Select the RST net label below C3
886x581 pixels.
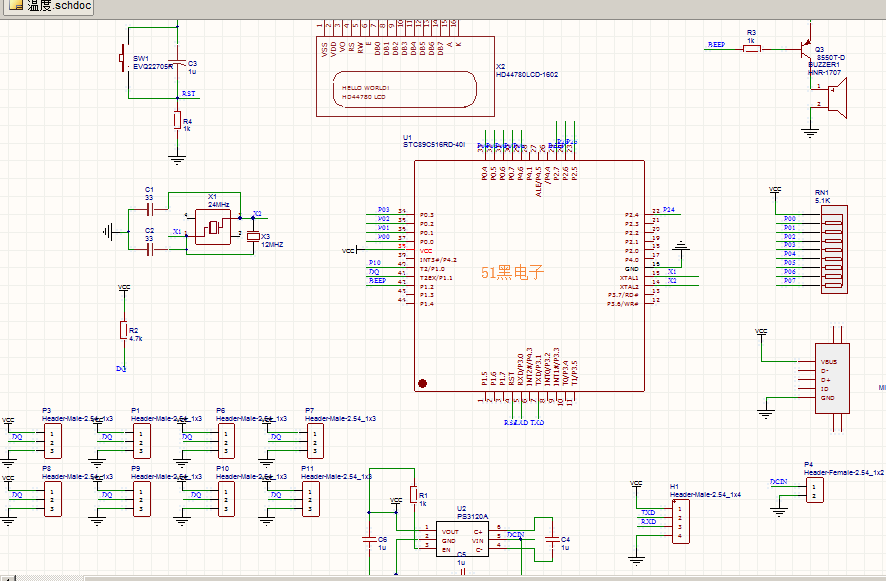click(x=188, y=93)
